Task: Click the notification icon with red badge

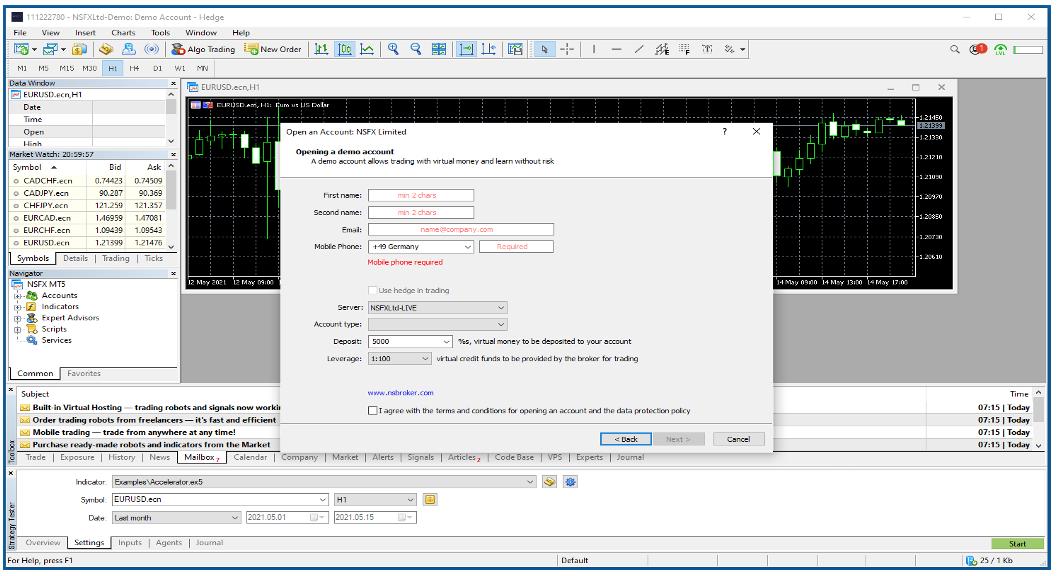Action: click(x=978, y=49)
